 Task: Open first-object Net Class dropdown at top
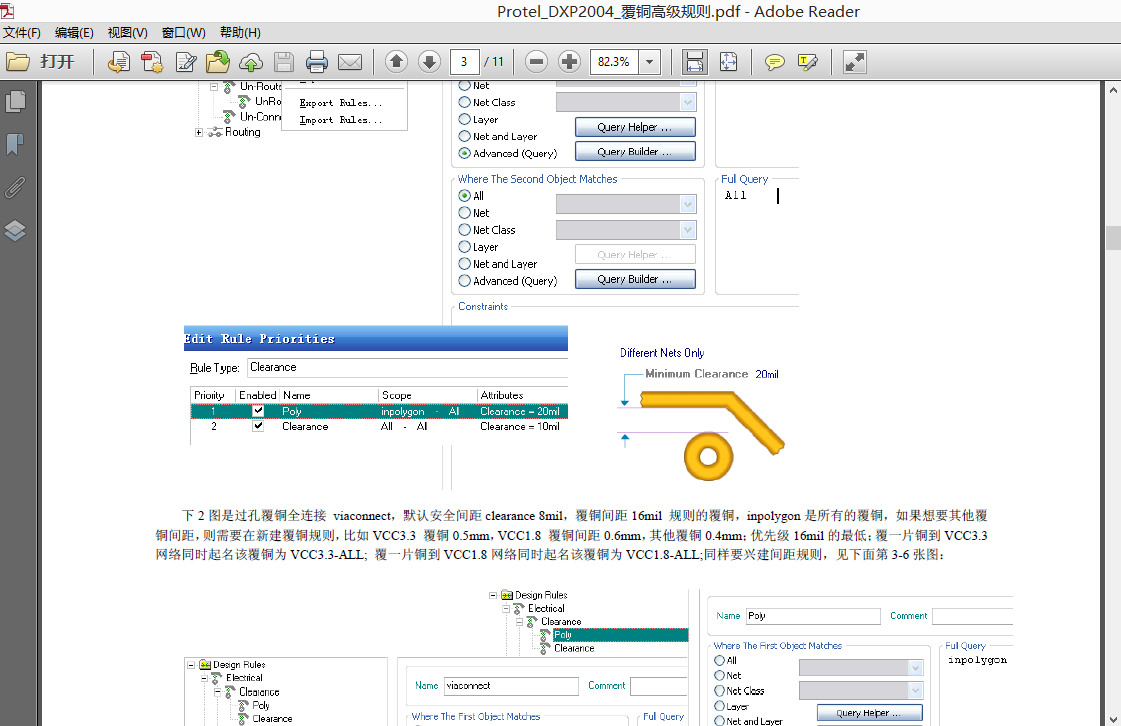coord(626,102)
